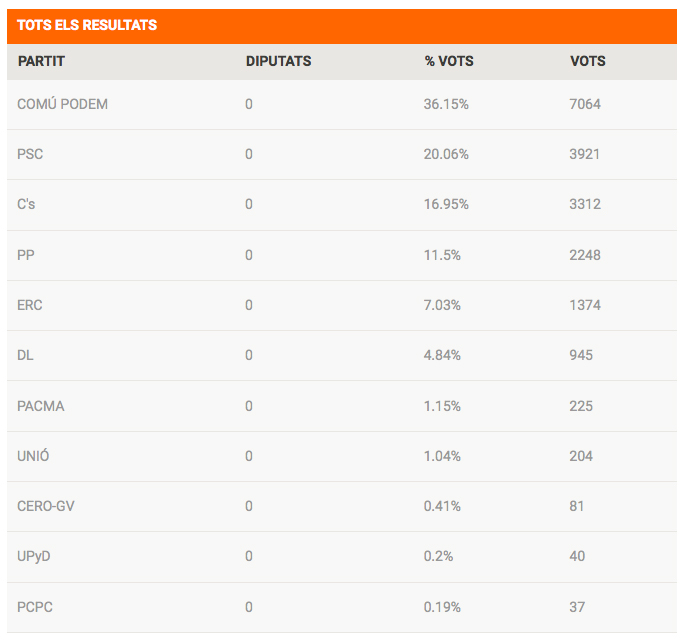The width and height of the screenshot is (684, 640).
Task: Click the PP party name
Action: (26, 255)
